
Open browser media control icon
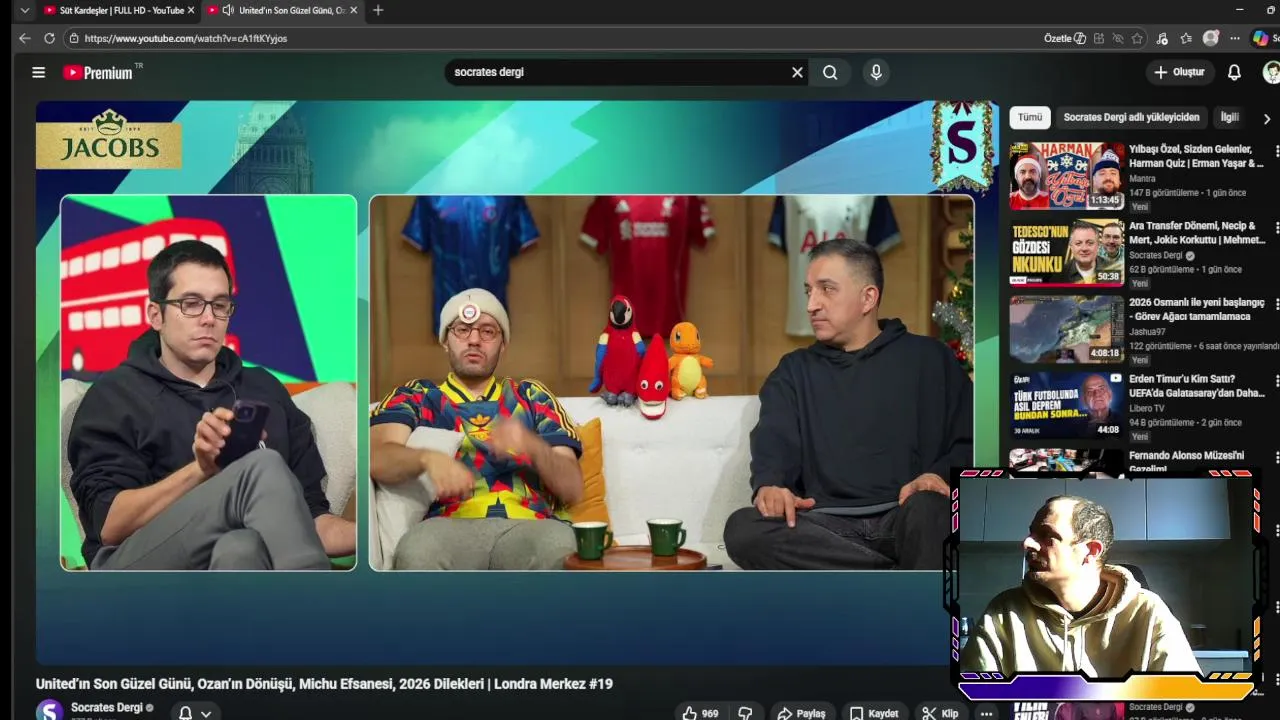point(1161,38)
